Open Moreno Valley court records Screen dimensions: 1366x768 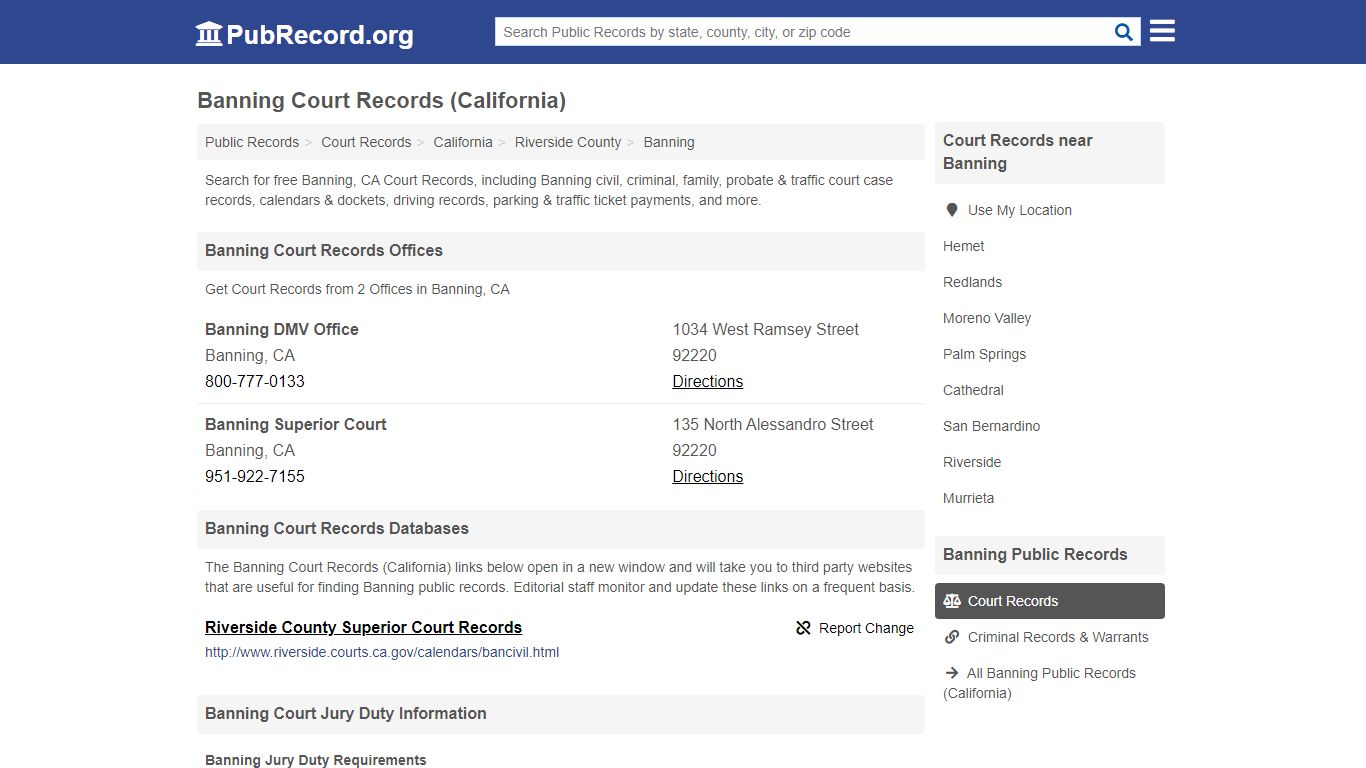987,318
